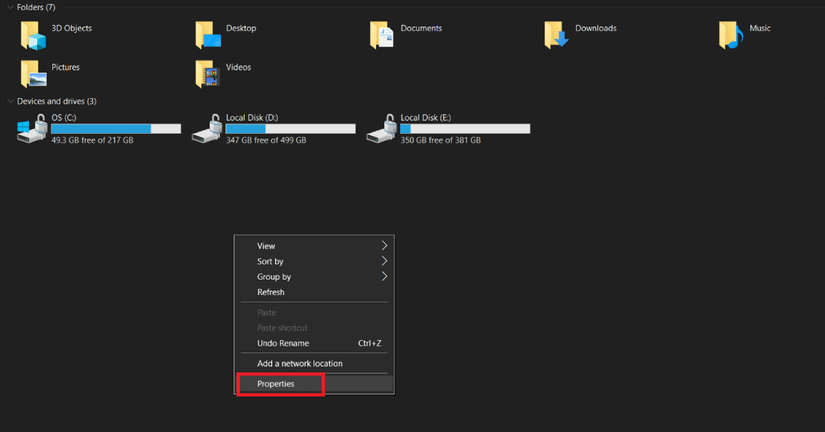This screenshot has width=825, height=432.
Task: Expand the Sort by submenu arrow
Action: [384, 261]
